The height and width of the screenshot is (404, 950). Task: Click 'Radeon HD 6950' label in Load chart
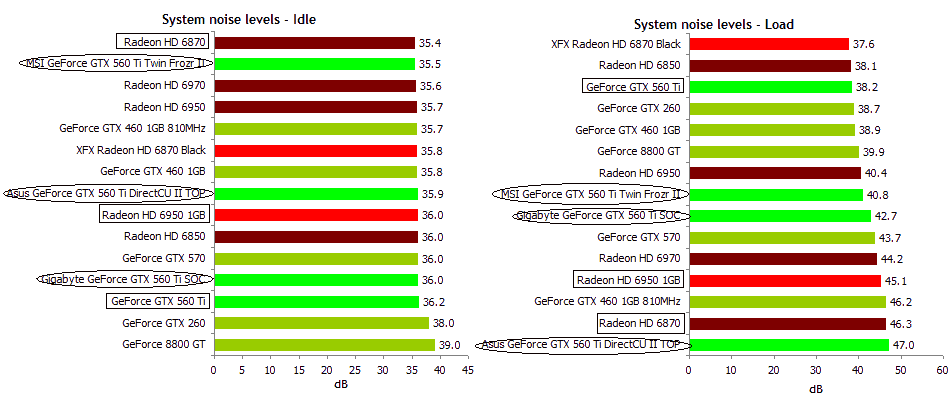[x=640, y=173]
